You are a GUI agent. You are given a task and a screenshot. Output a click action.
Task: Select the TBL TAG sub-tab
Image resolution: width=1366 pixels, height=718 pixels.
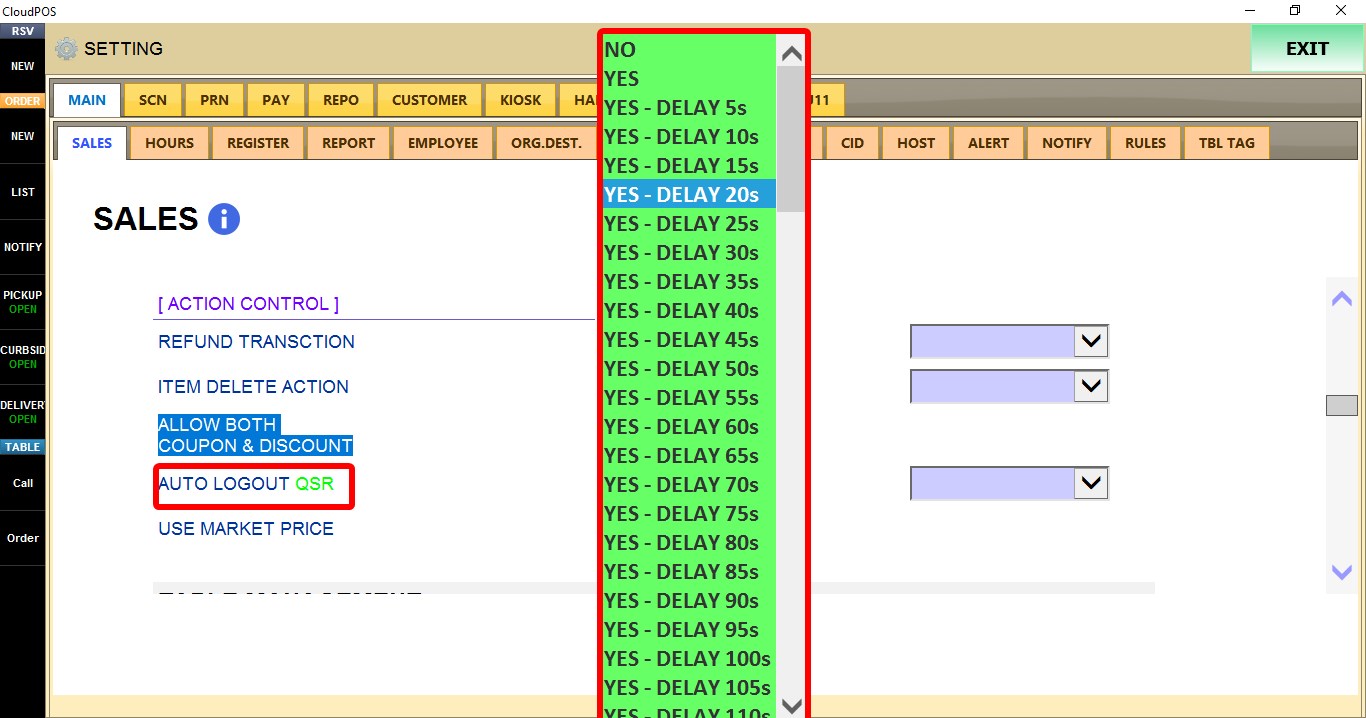point(1227,143)
